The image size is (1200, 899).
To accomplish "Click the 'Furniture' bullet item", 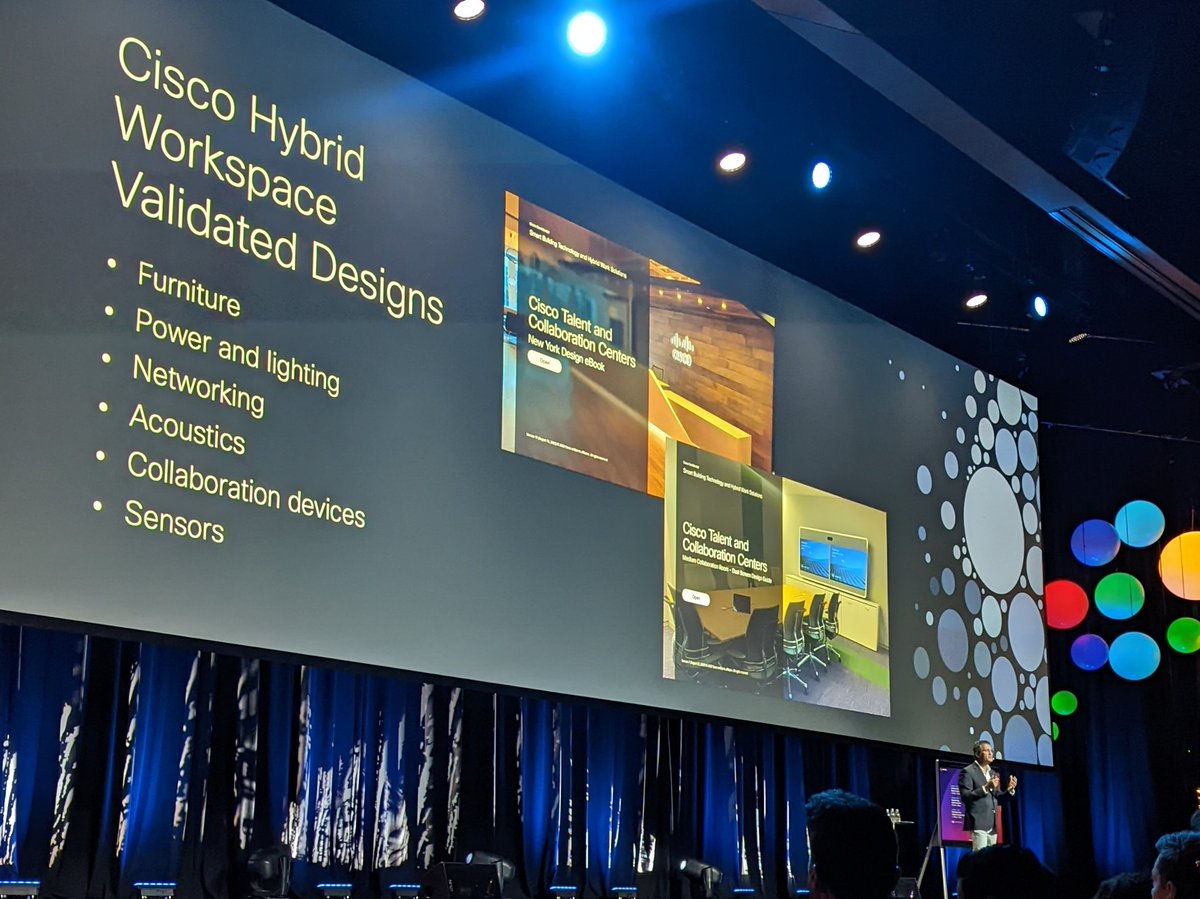I will 189,289.
